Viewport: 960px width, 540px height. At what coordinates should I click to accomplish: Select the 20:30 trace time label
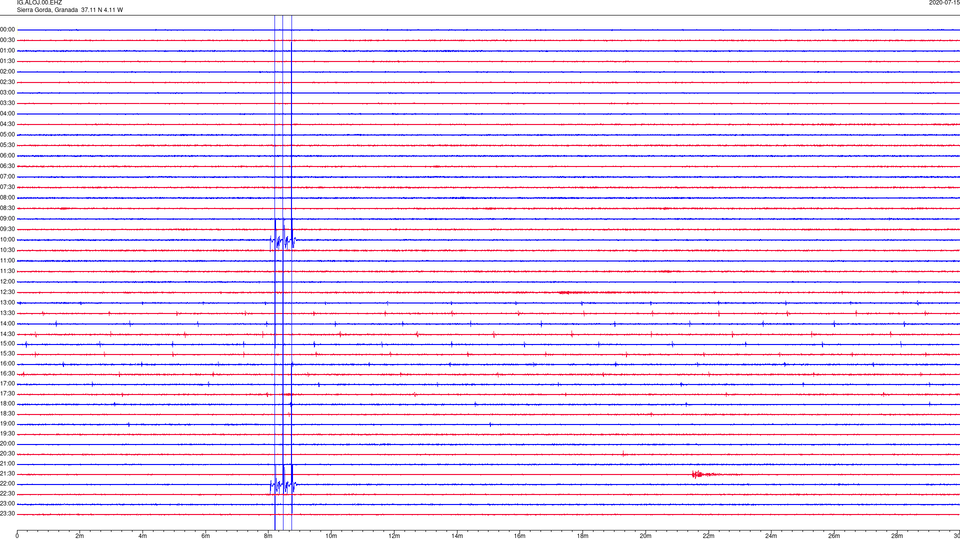[x=8, y=454]
